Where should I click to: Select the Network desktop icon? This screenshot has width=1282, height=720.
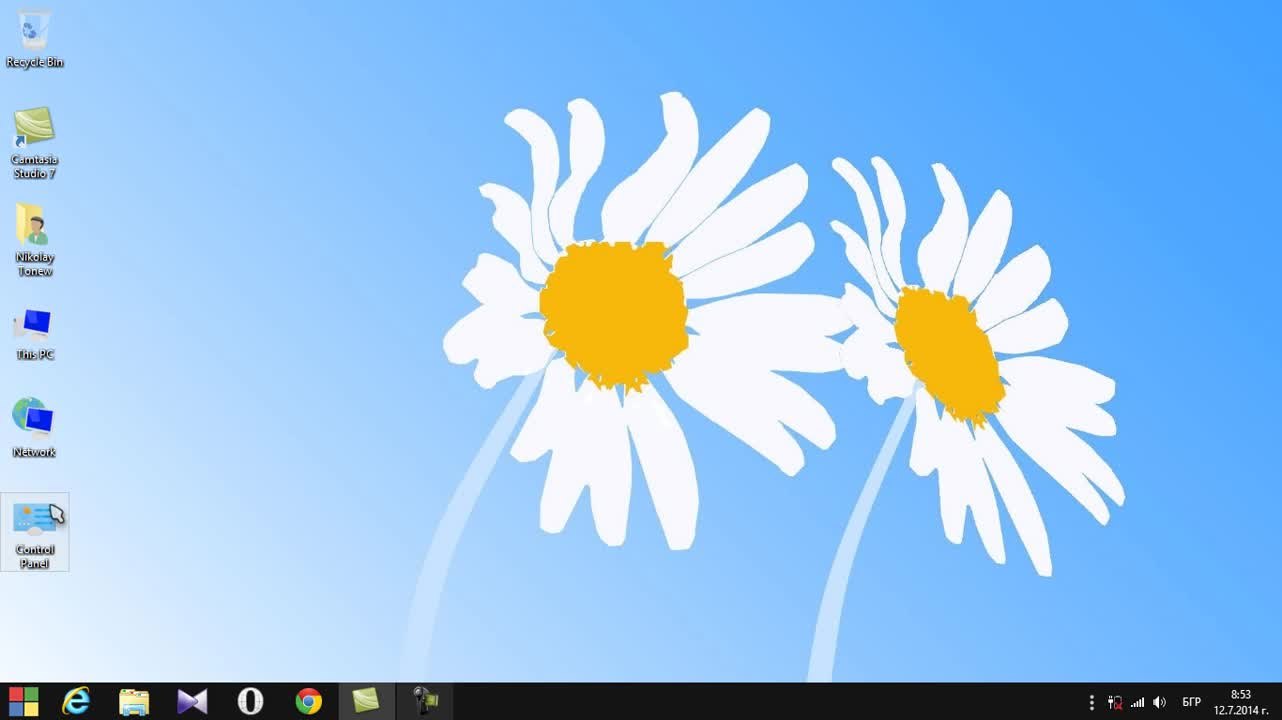click(x=34, y=427)
